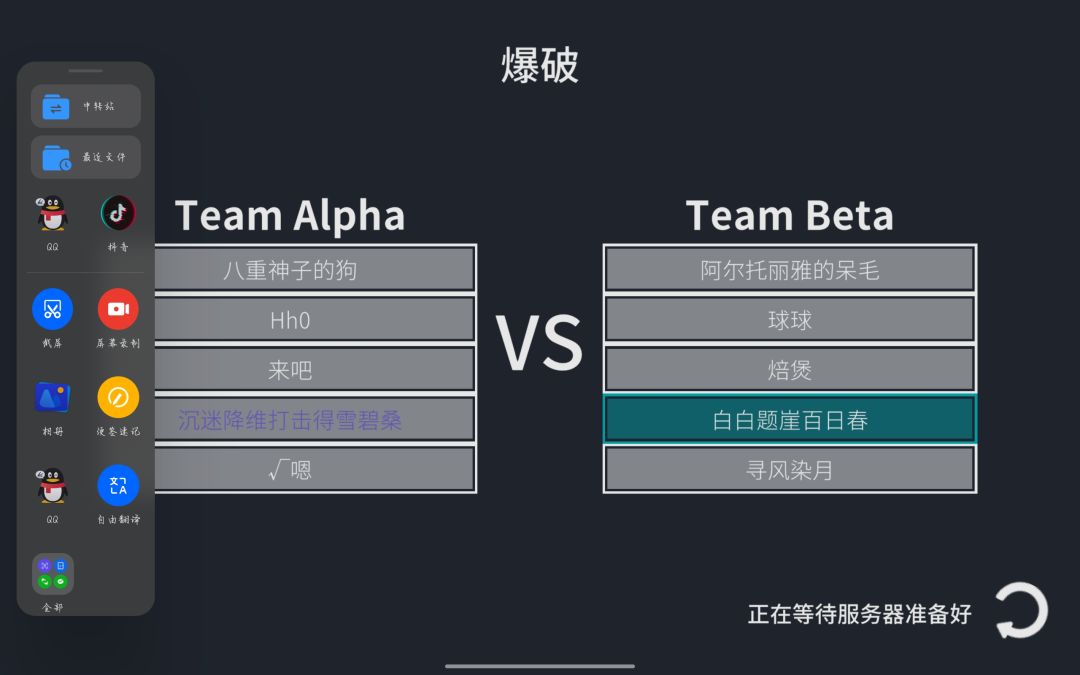Launch 便签速记 quick notes

[x=118, y=397]
